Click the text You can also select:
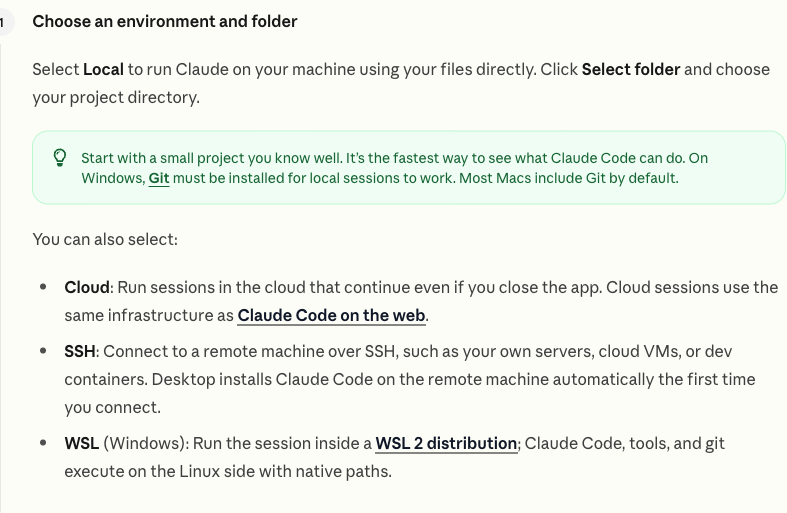 click(105, 239)
